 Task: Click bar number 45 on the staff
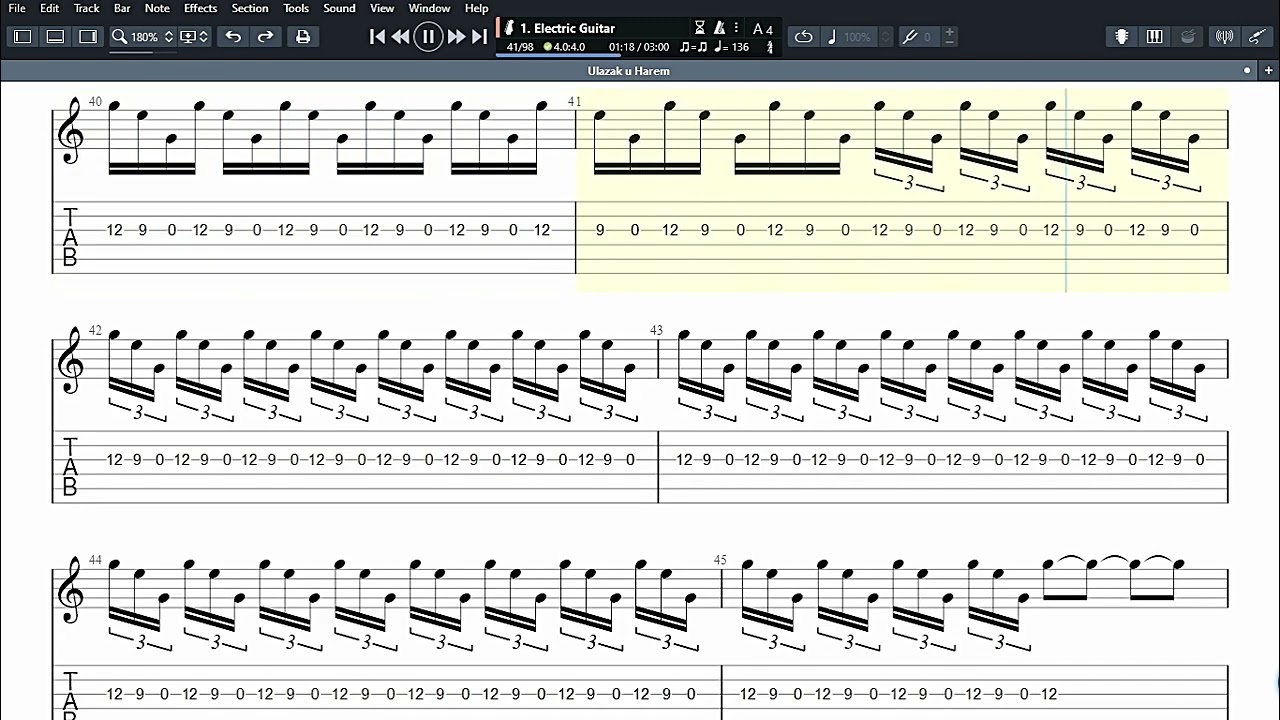(x=720, y=560)
